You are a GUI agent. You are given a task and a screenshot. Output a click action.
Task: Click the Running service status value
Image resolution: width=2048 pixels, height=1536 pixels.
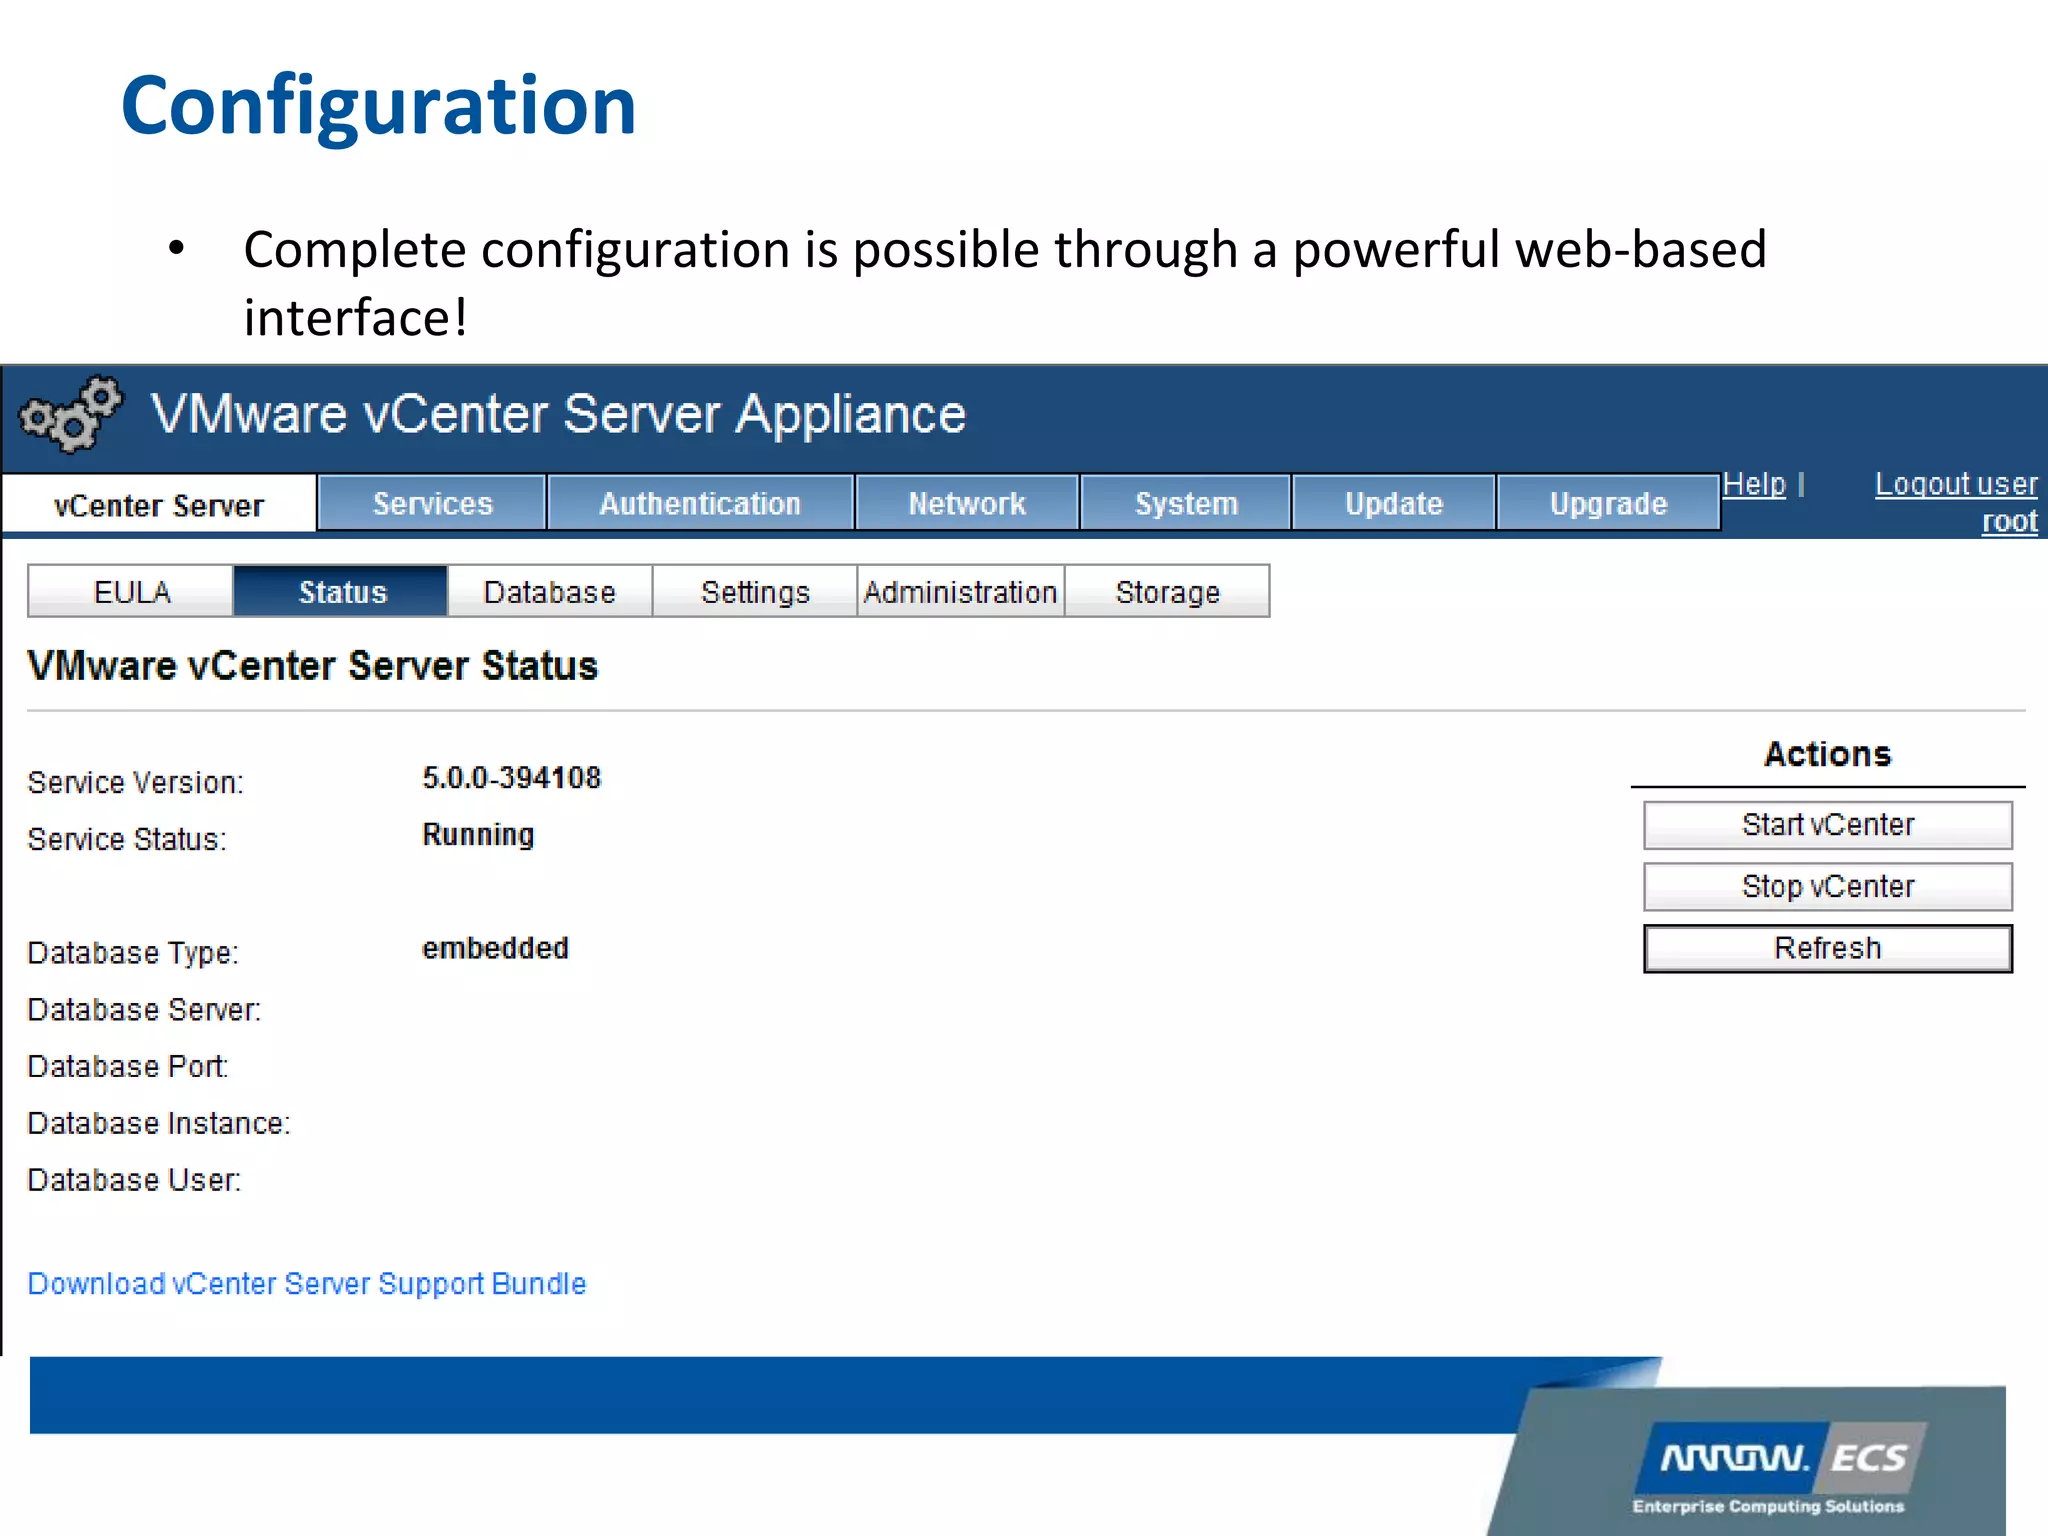[478, 835]
